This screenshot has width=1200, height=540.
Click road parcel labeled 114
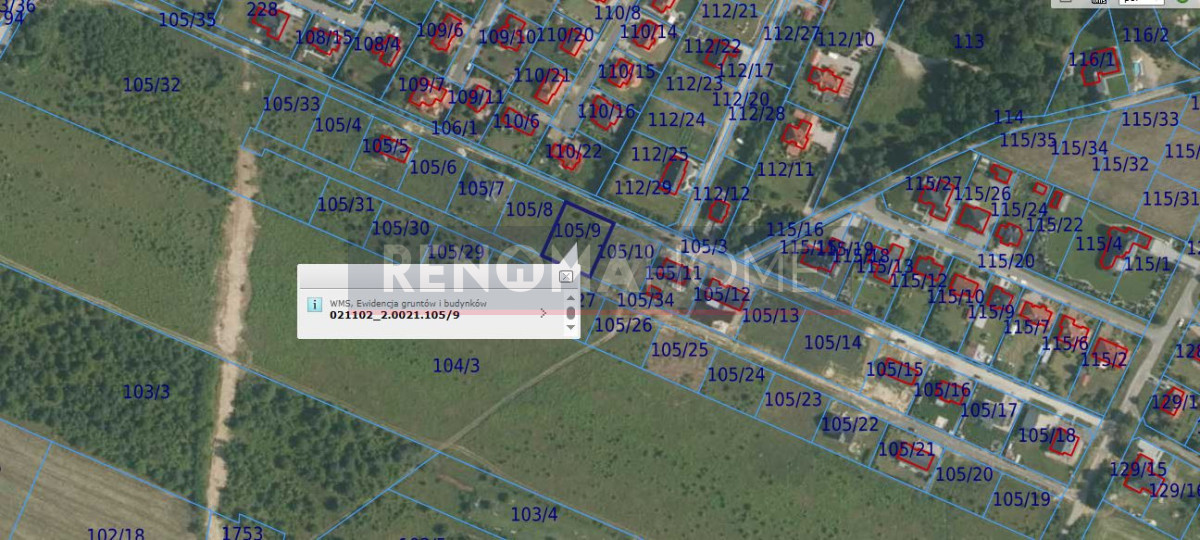[1008, 117]
